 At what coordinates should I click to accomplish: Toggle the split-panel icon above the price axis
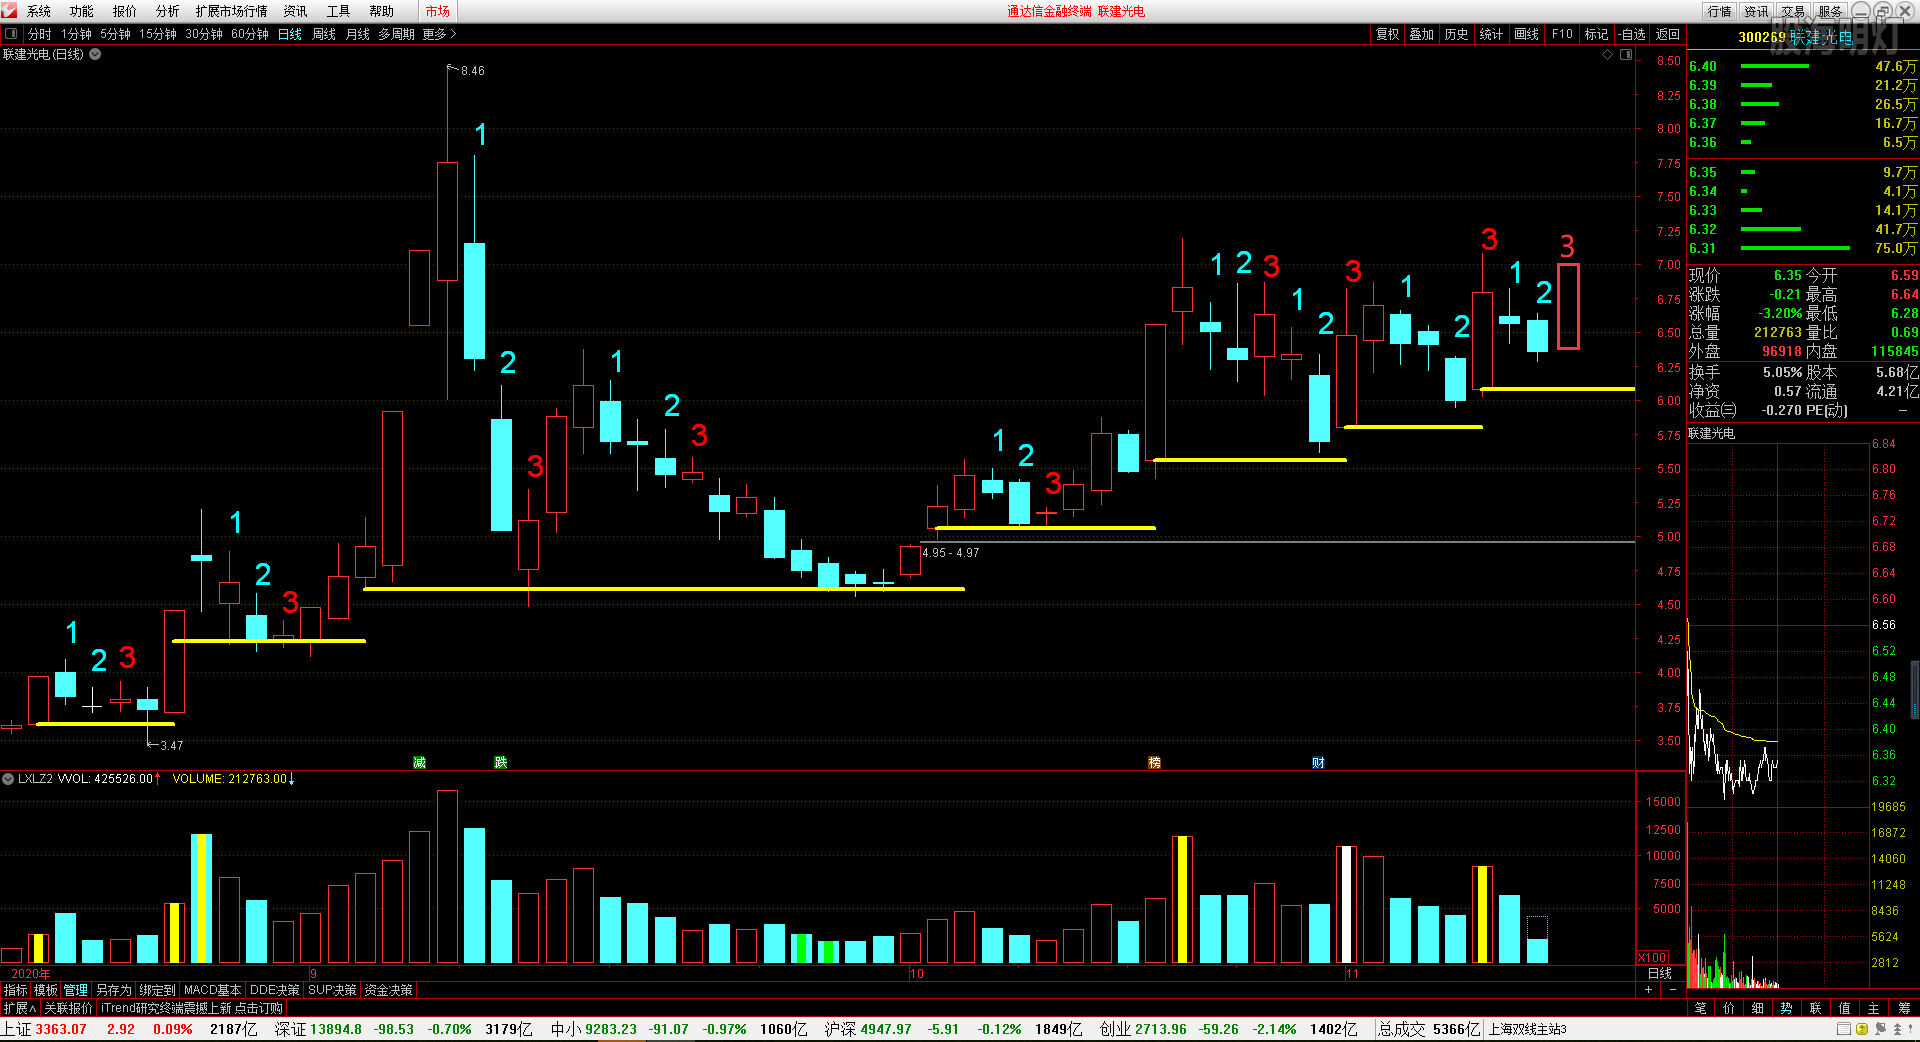(1626, 55)
